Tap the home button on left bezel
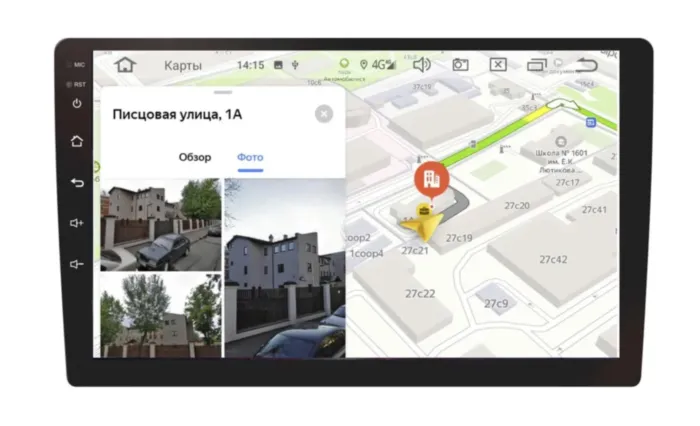 [77, 141]
